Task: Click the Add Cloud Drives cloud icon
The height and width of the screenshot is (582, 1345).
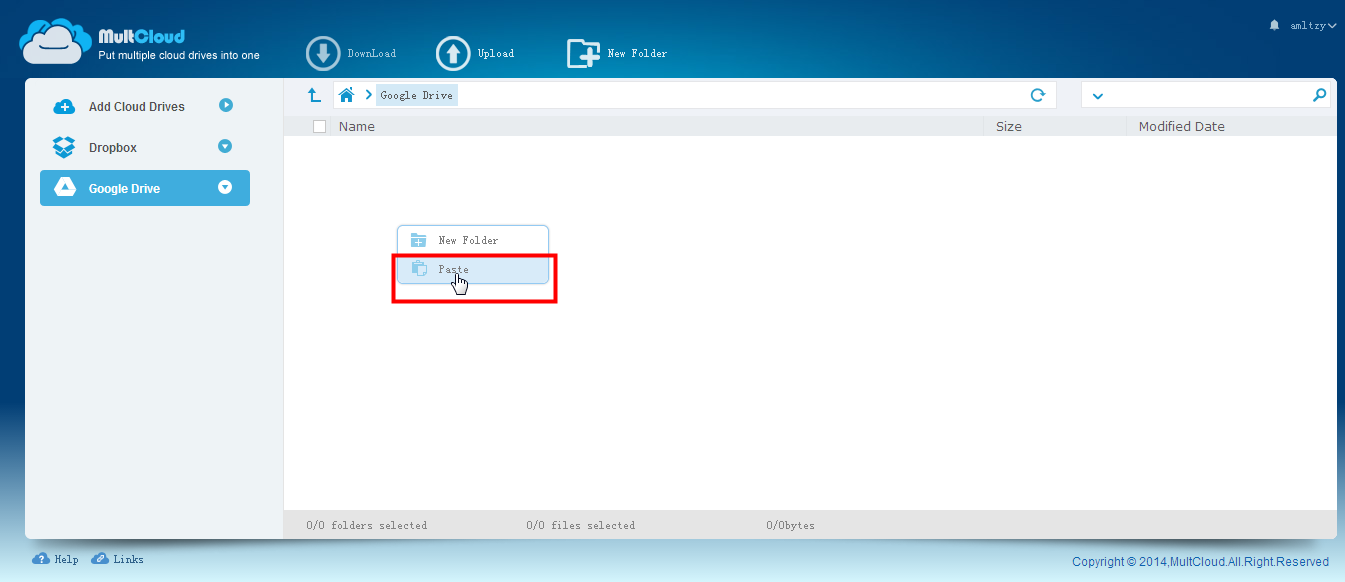Action: pyautogui.click(x=64, y=107)
